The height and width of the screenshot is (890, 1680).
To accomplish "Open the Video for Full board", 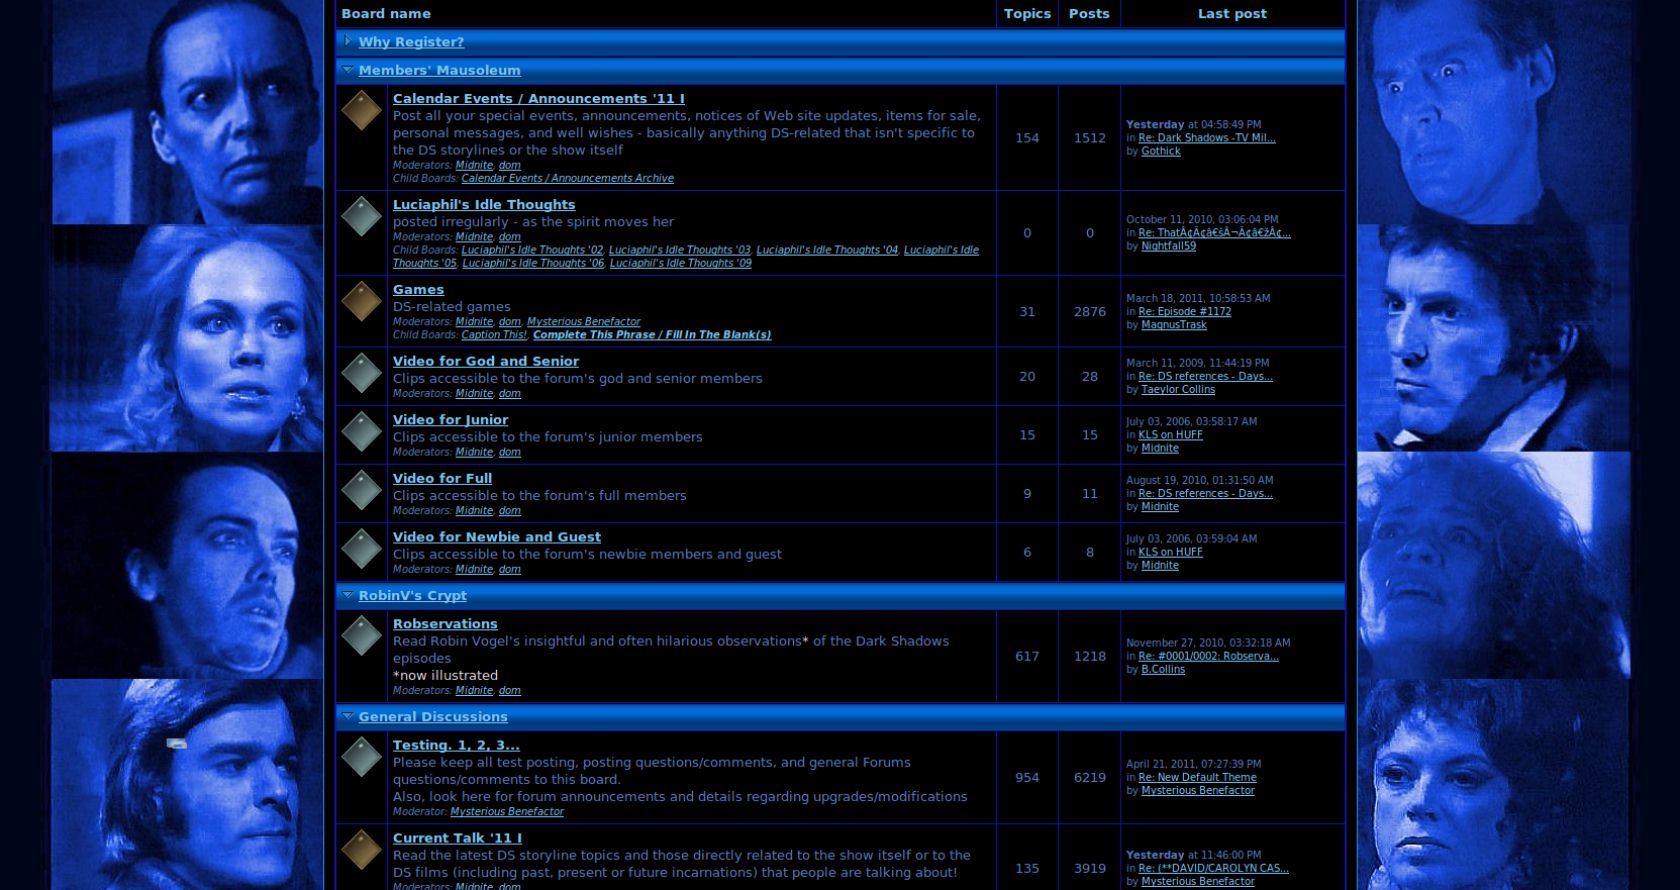I will tap(442, 478).
